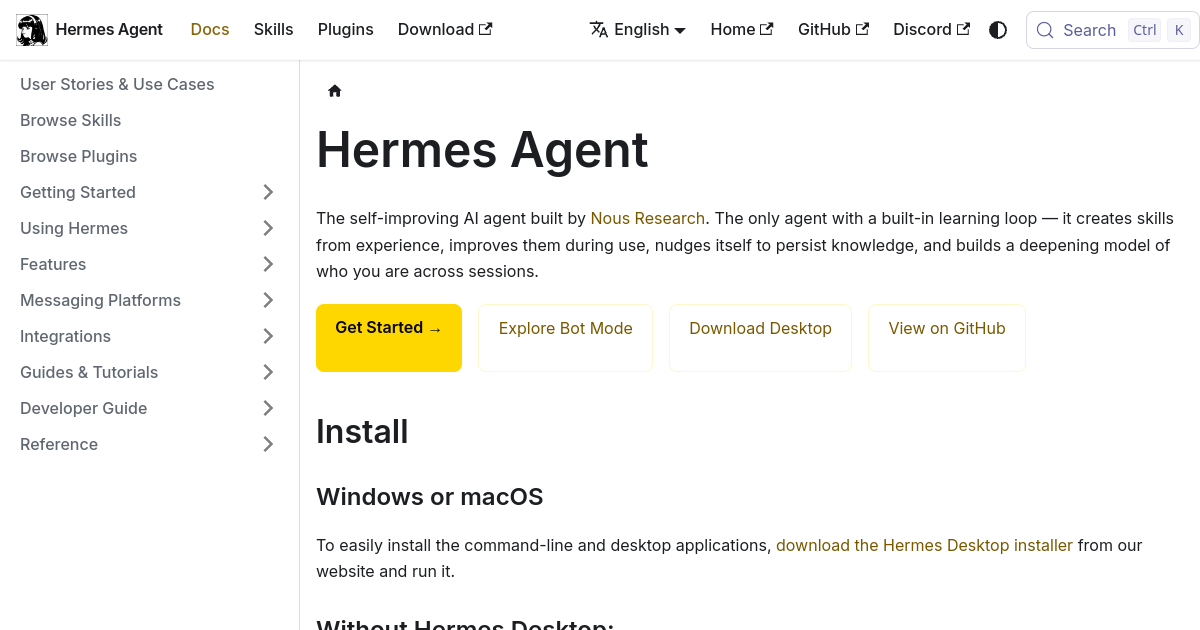The width and height of the screenshot is (1200, 630).
Task: Expand the Messaging Platforms chevron
Action: tap(268, 300)
